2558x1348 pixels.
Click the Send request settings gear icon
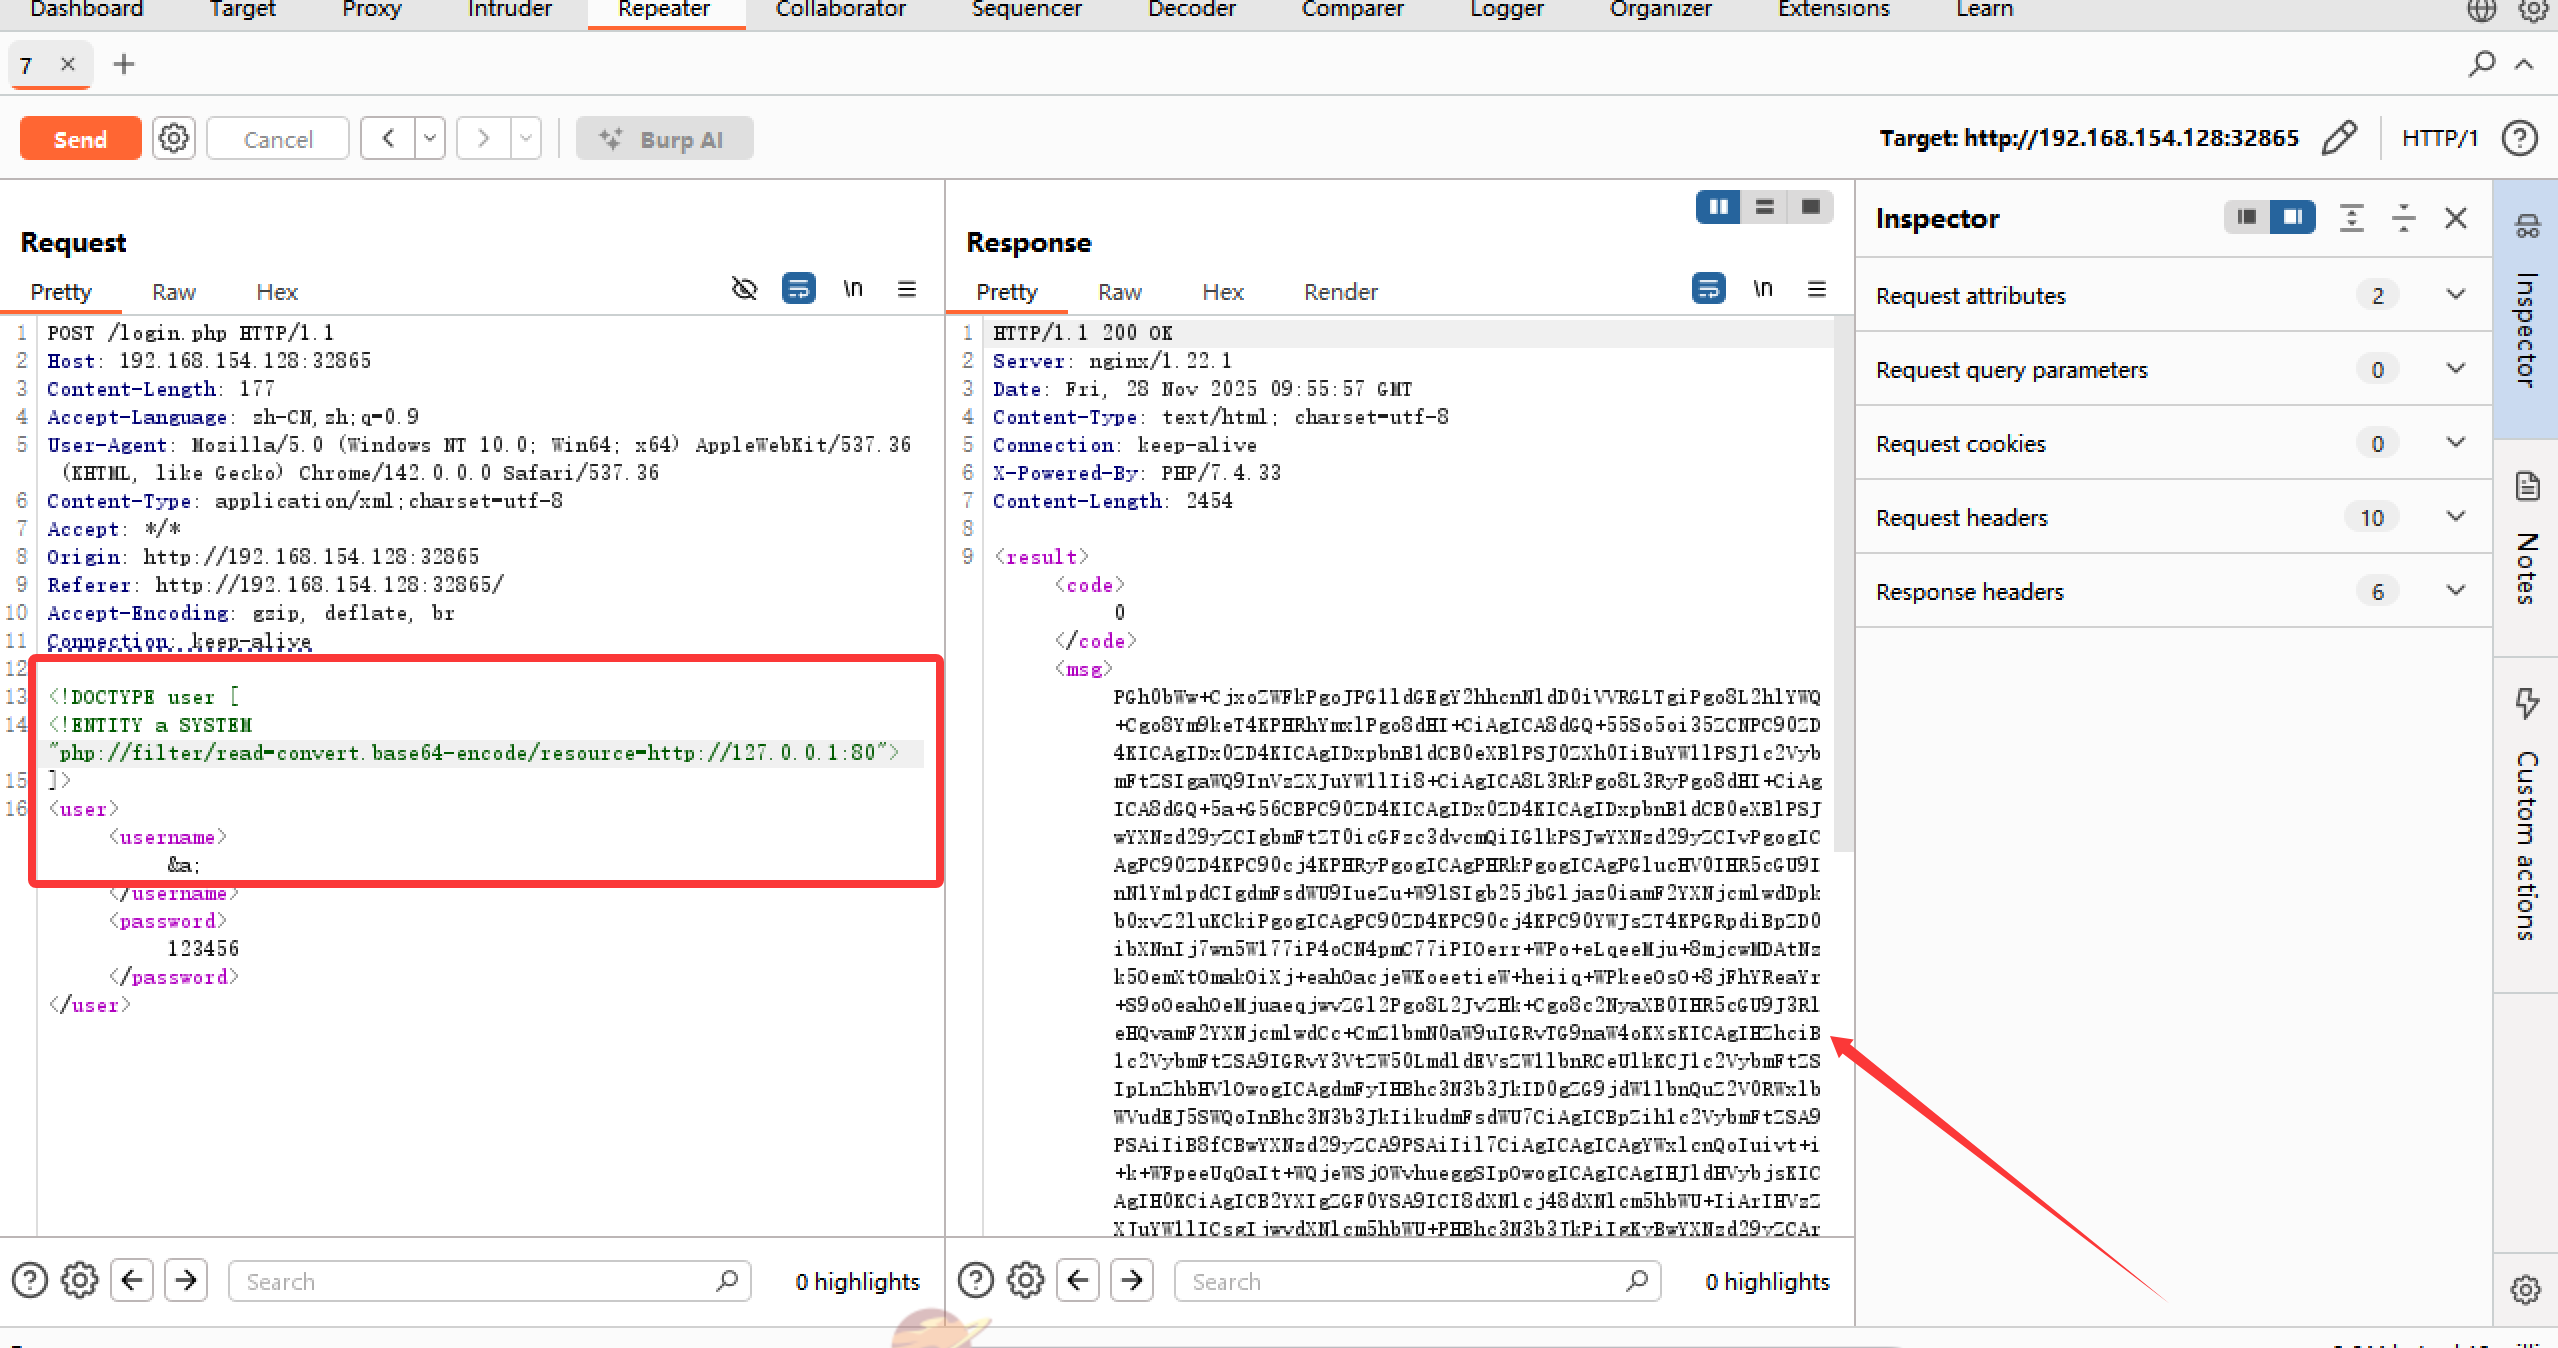[x=174, y=138]
